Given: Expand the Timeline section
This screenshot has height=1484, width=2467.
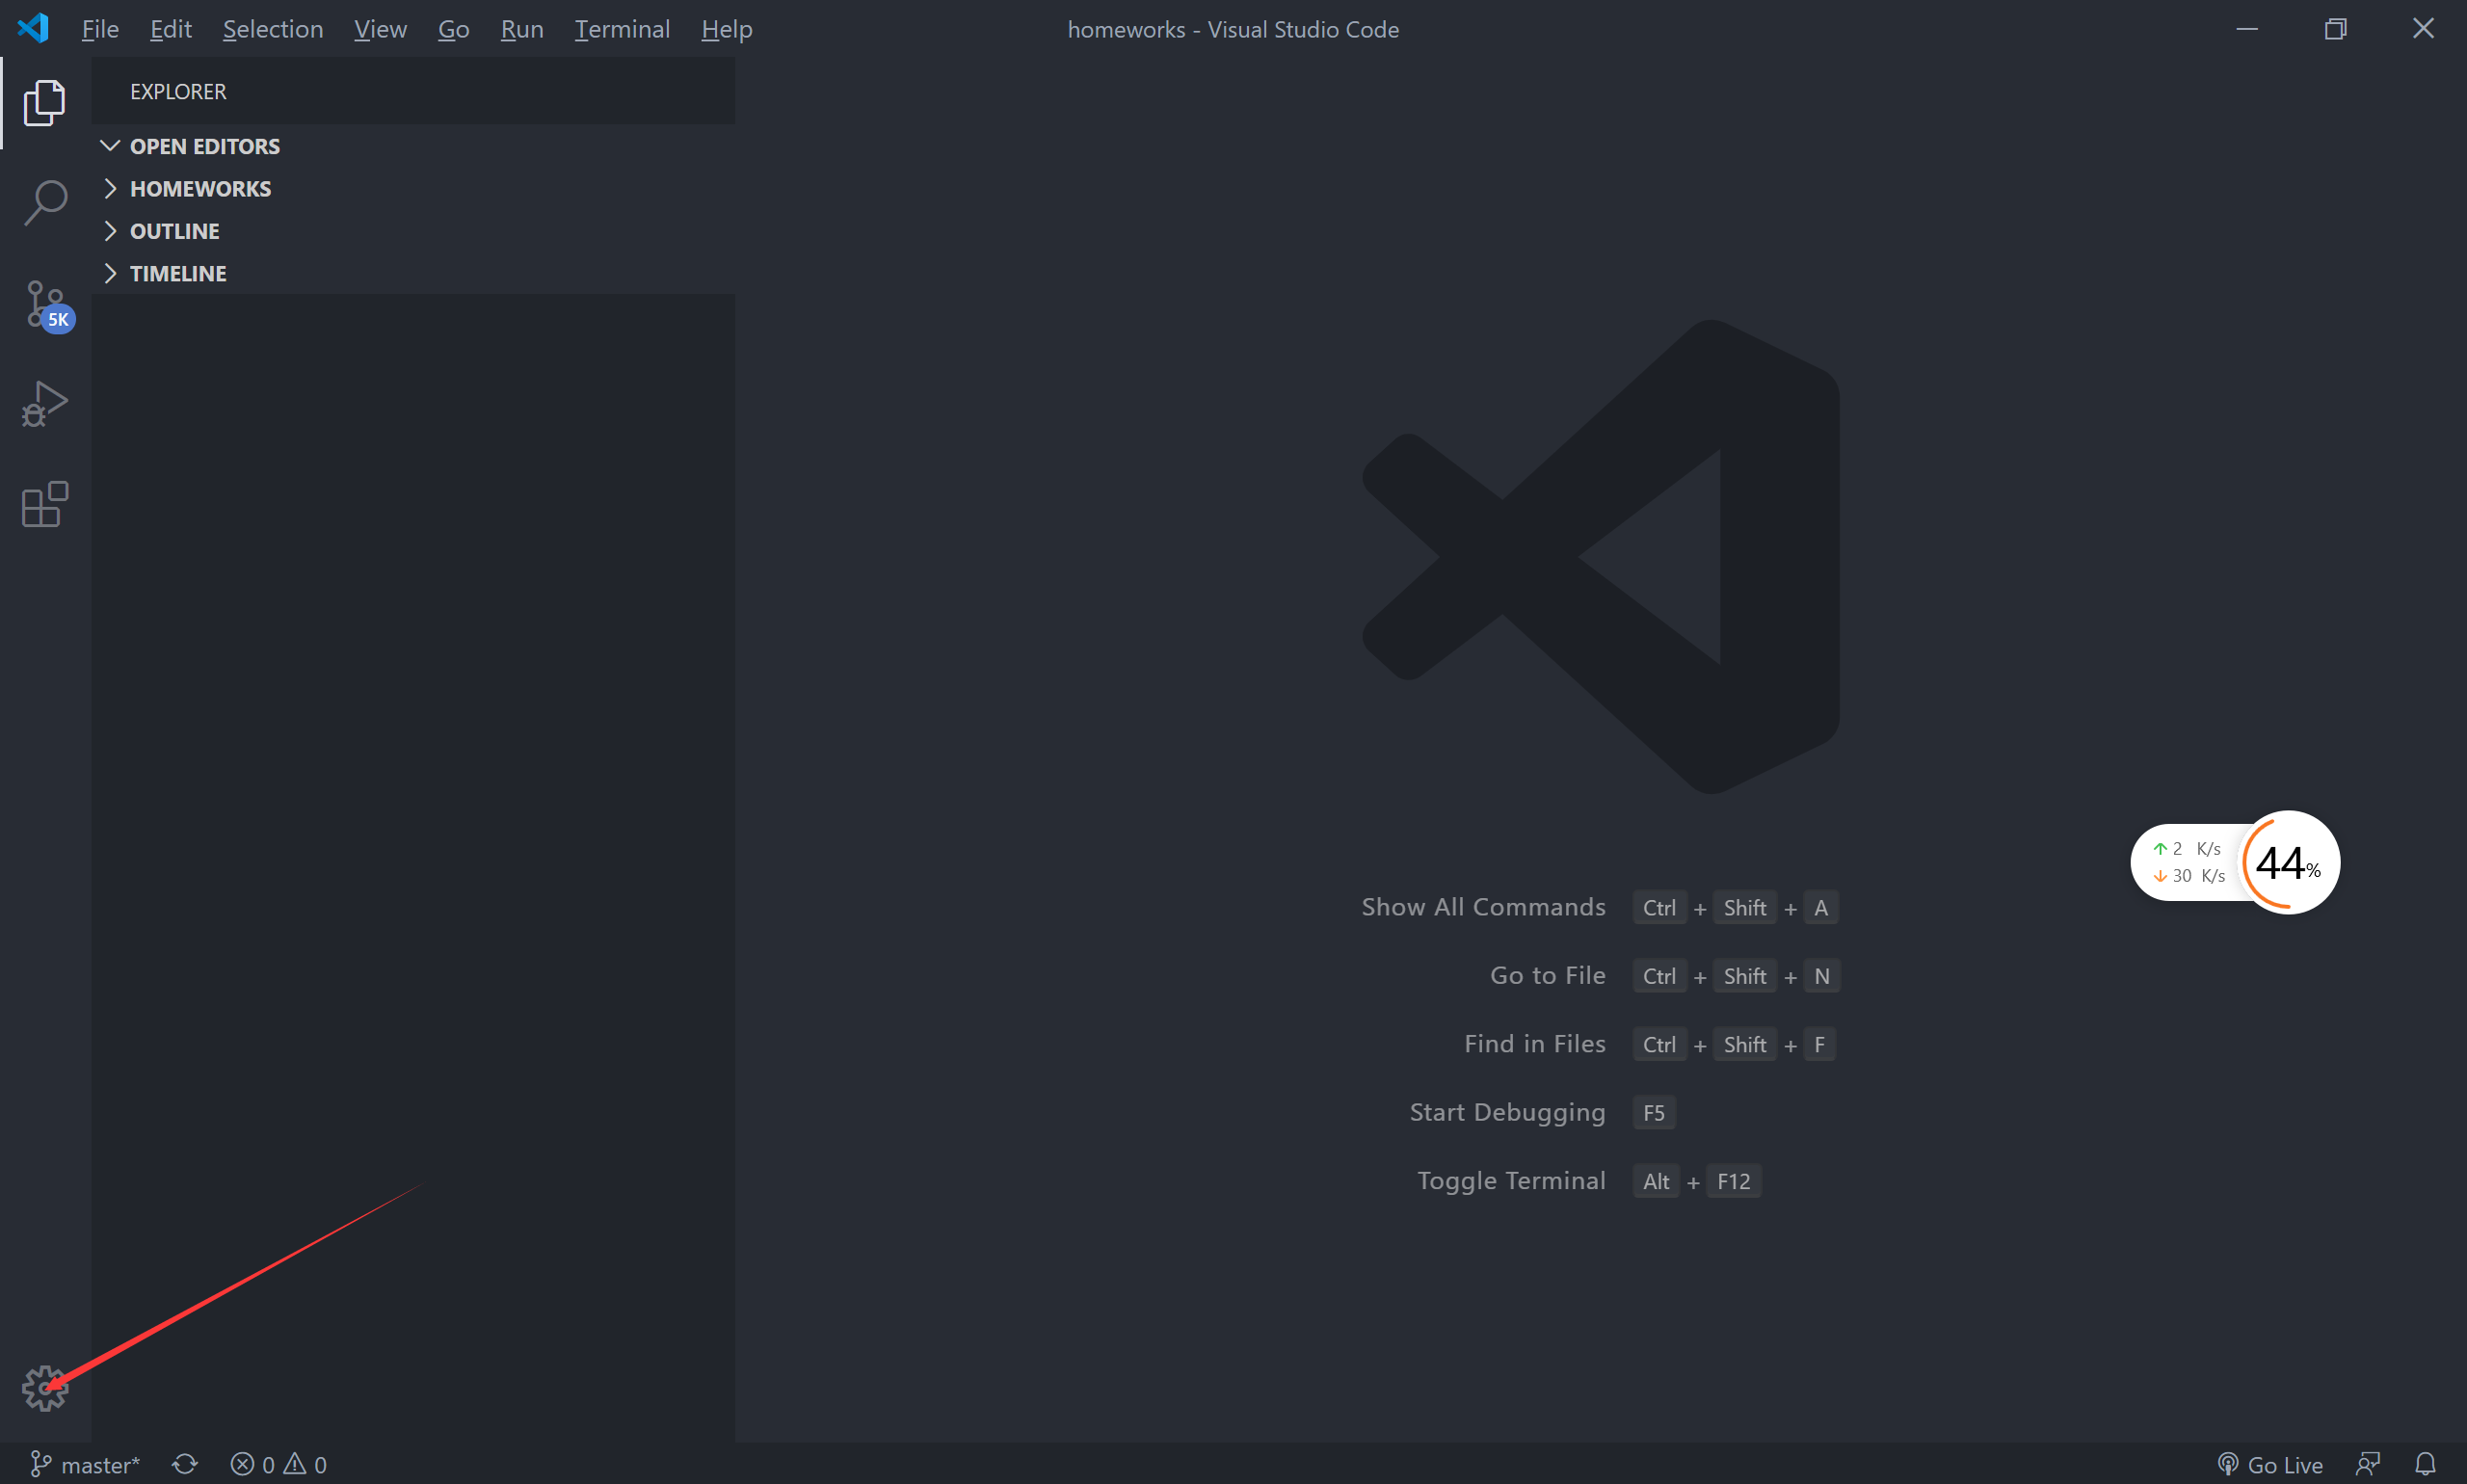Looking at the screenshot, I should [178, 273].
